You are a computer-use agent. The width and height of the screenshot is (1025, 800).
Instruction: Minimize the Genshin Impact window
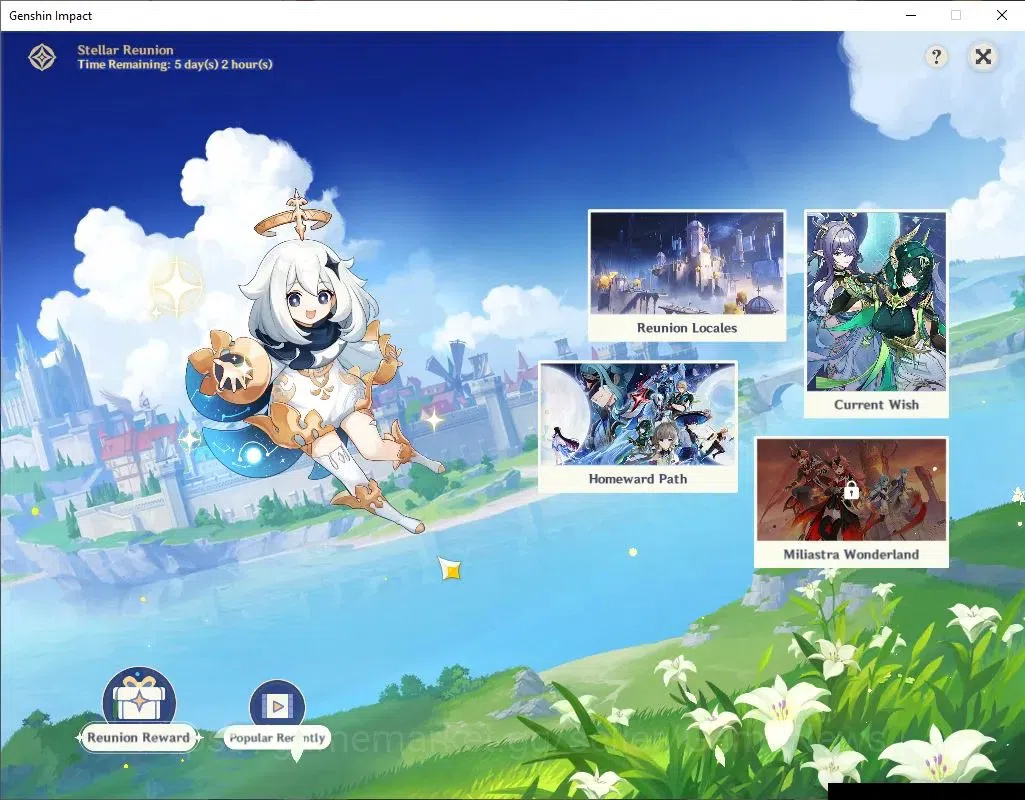point(911,15)
